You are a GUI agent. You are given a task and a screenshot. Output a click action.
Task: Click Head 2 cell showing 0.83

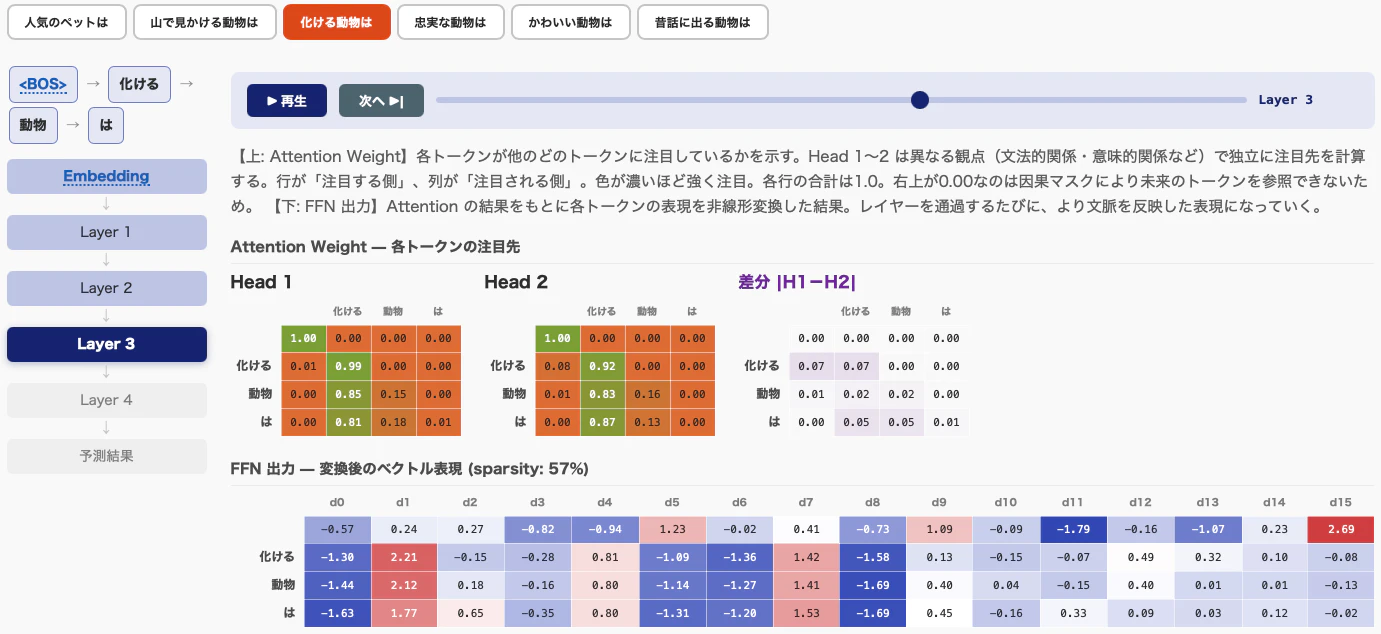coord(603,394)
